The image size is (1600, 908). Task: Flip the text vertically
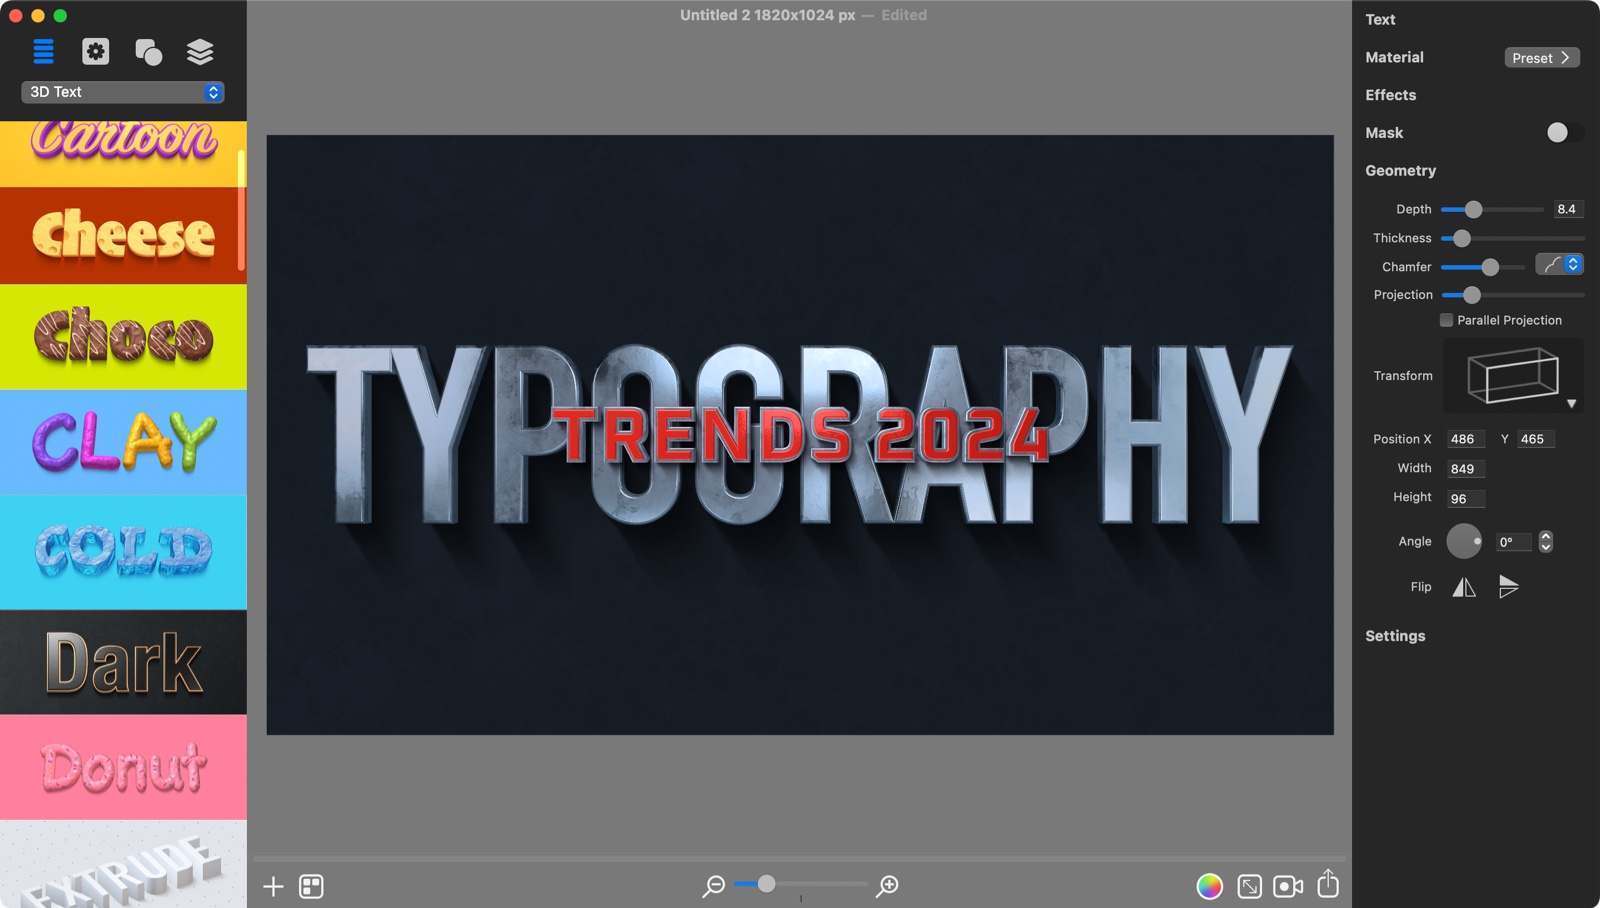pyautogui.click(x=1509, y=587)
